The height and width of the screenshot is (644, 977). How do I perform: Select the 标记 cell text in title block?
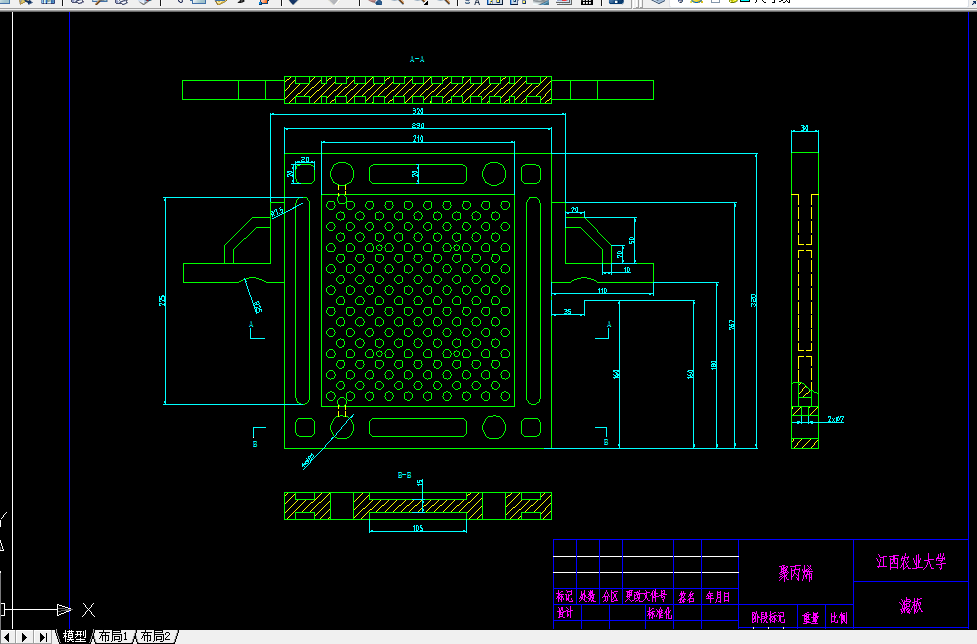[565, 597]
